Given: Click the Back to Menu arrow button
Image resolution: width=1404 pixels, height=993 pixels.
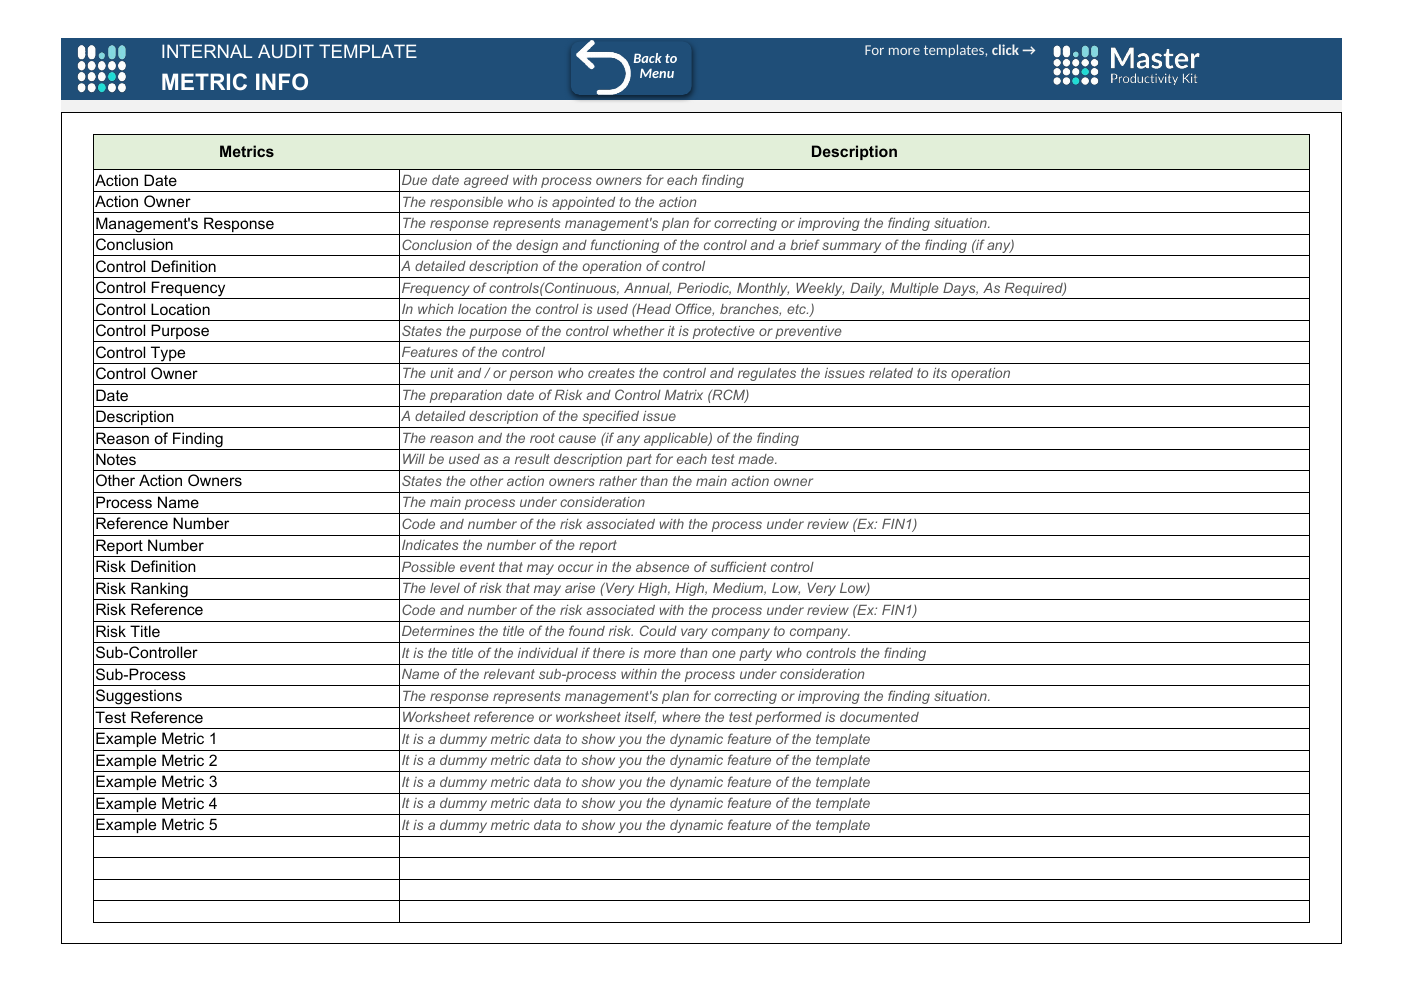Looking at the screenshot, I should (631, 68).
